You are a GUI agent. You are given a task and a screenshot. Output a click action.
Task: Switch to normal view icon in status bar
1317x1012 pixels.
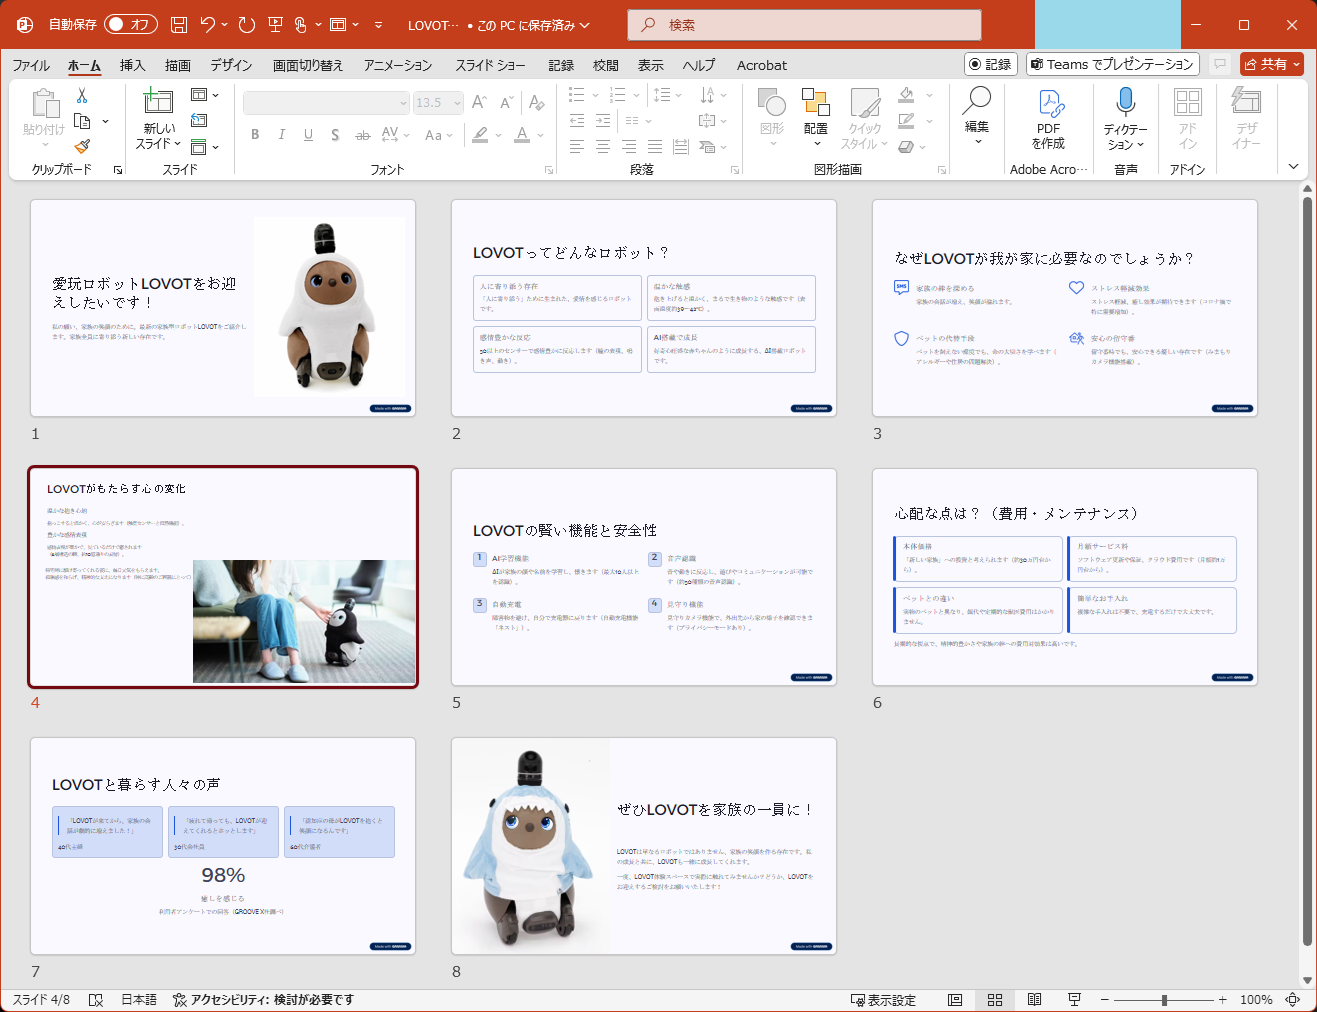tap(955, 1000)
